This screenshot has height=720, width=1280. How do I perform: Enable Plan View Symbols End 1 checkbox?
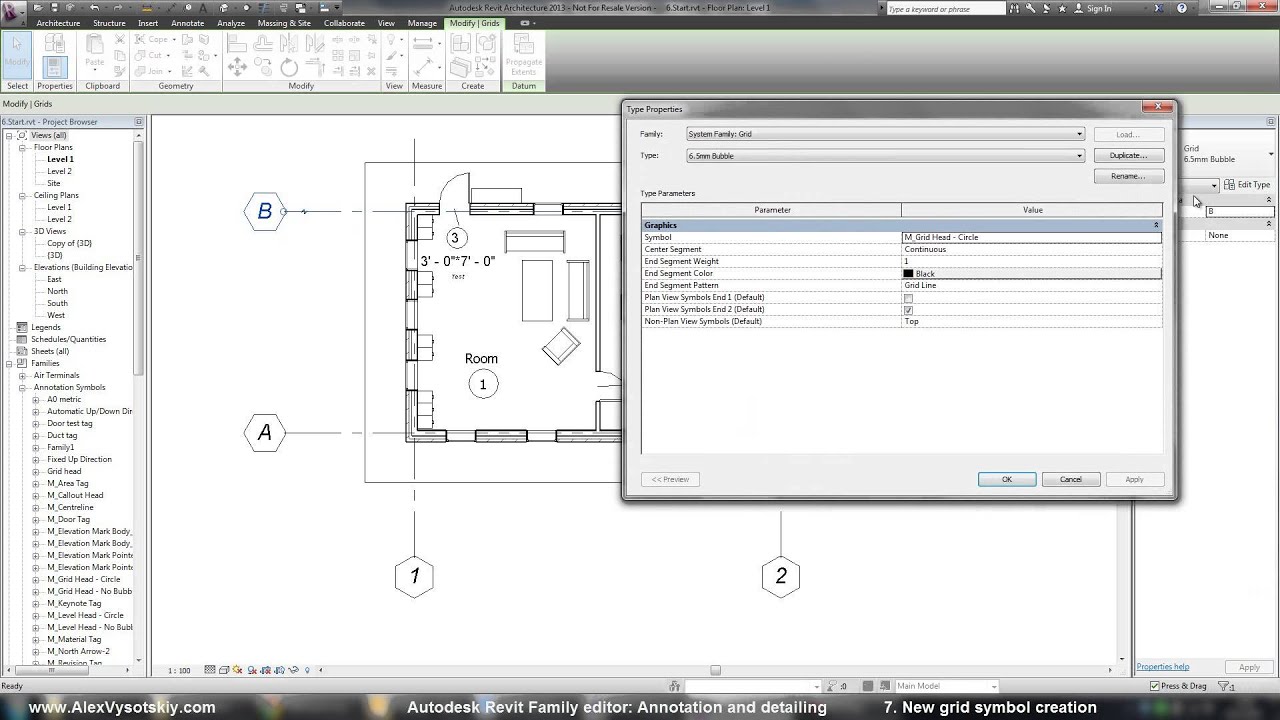[x=908, y=298]
